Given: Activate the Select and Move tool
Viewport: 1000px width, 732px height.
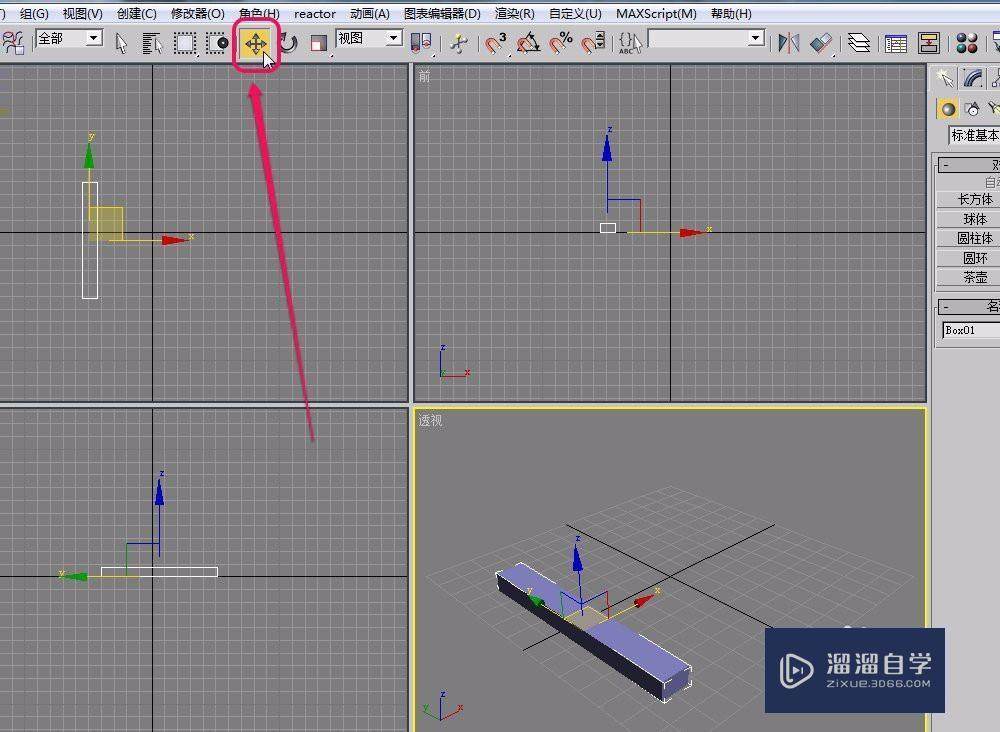Looking at the screenshot, I should click(x=256, y=43).
